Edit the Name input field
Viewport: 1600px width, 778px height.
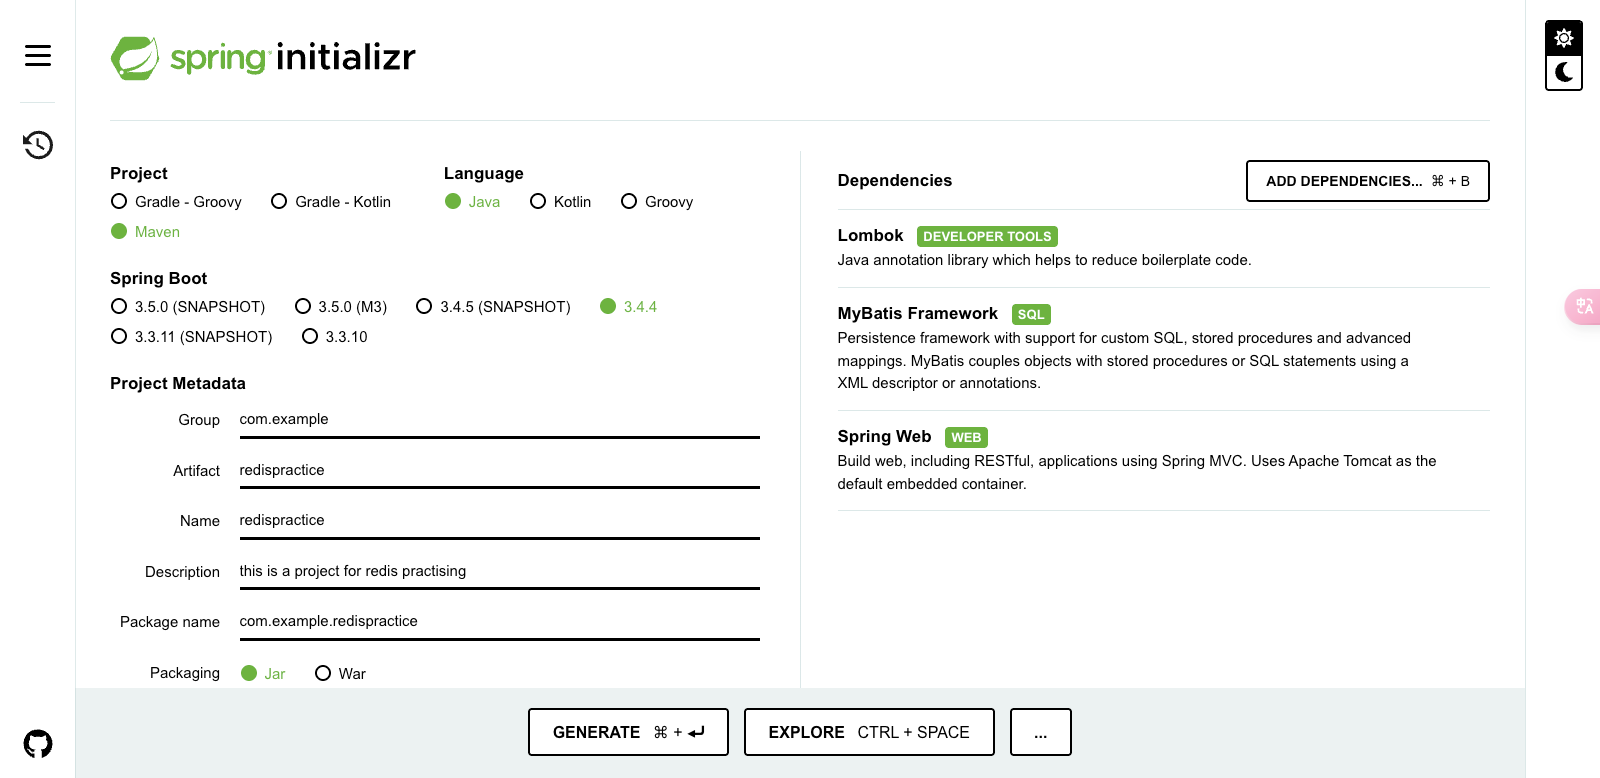click(x=500, y=521)
